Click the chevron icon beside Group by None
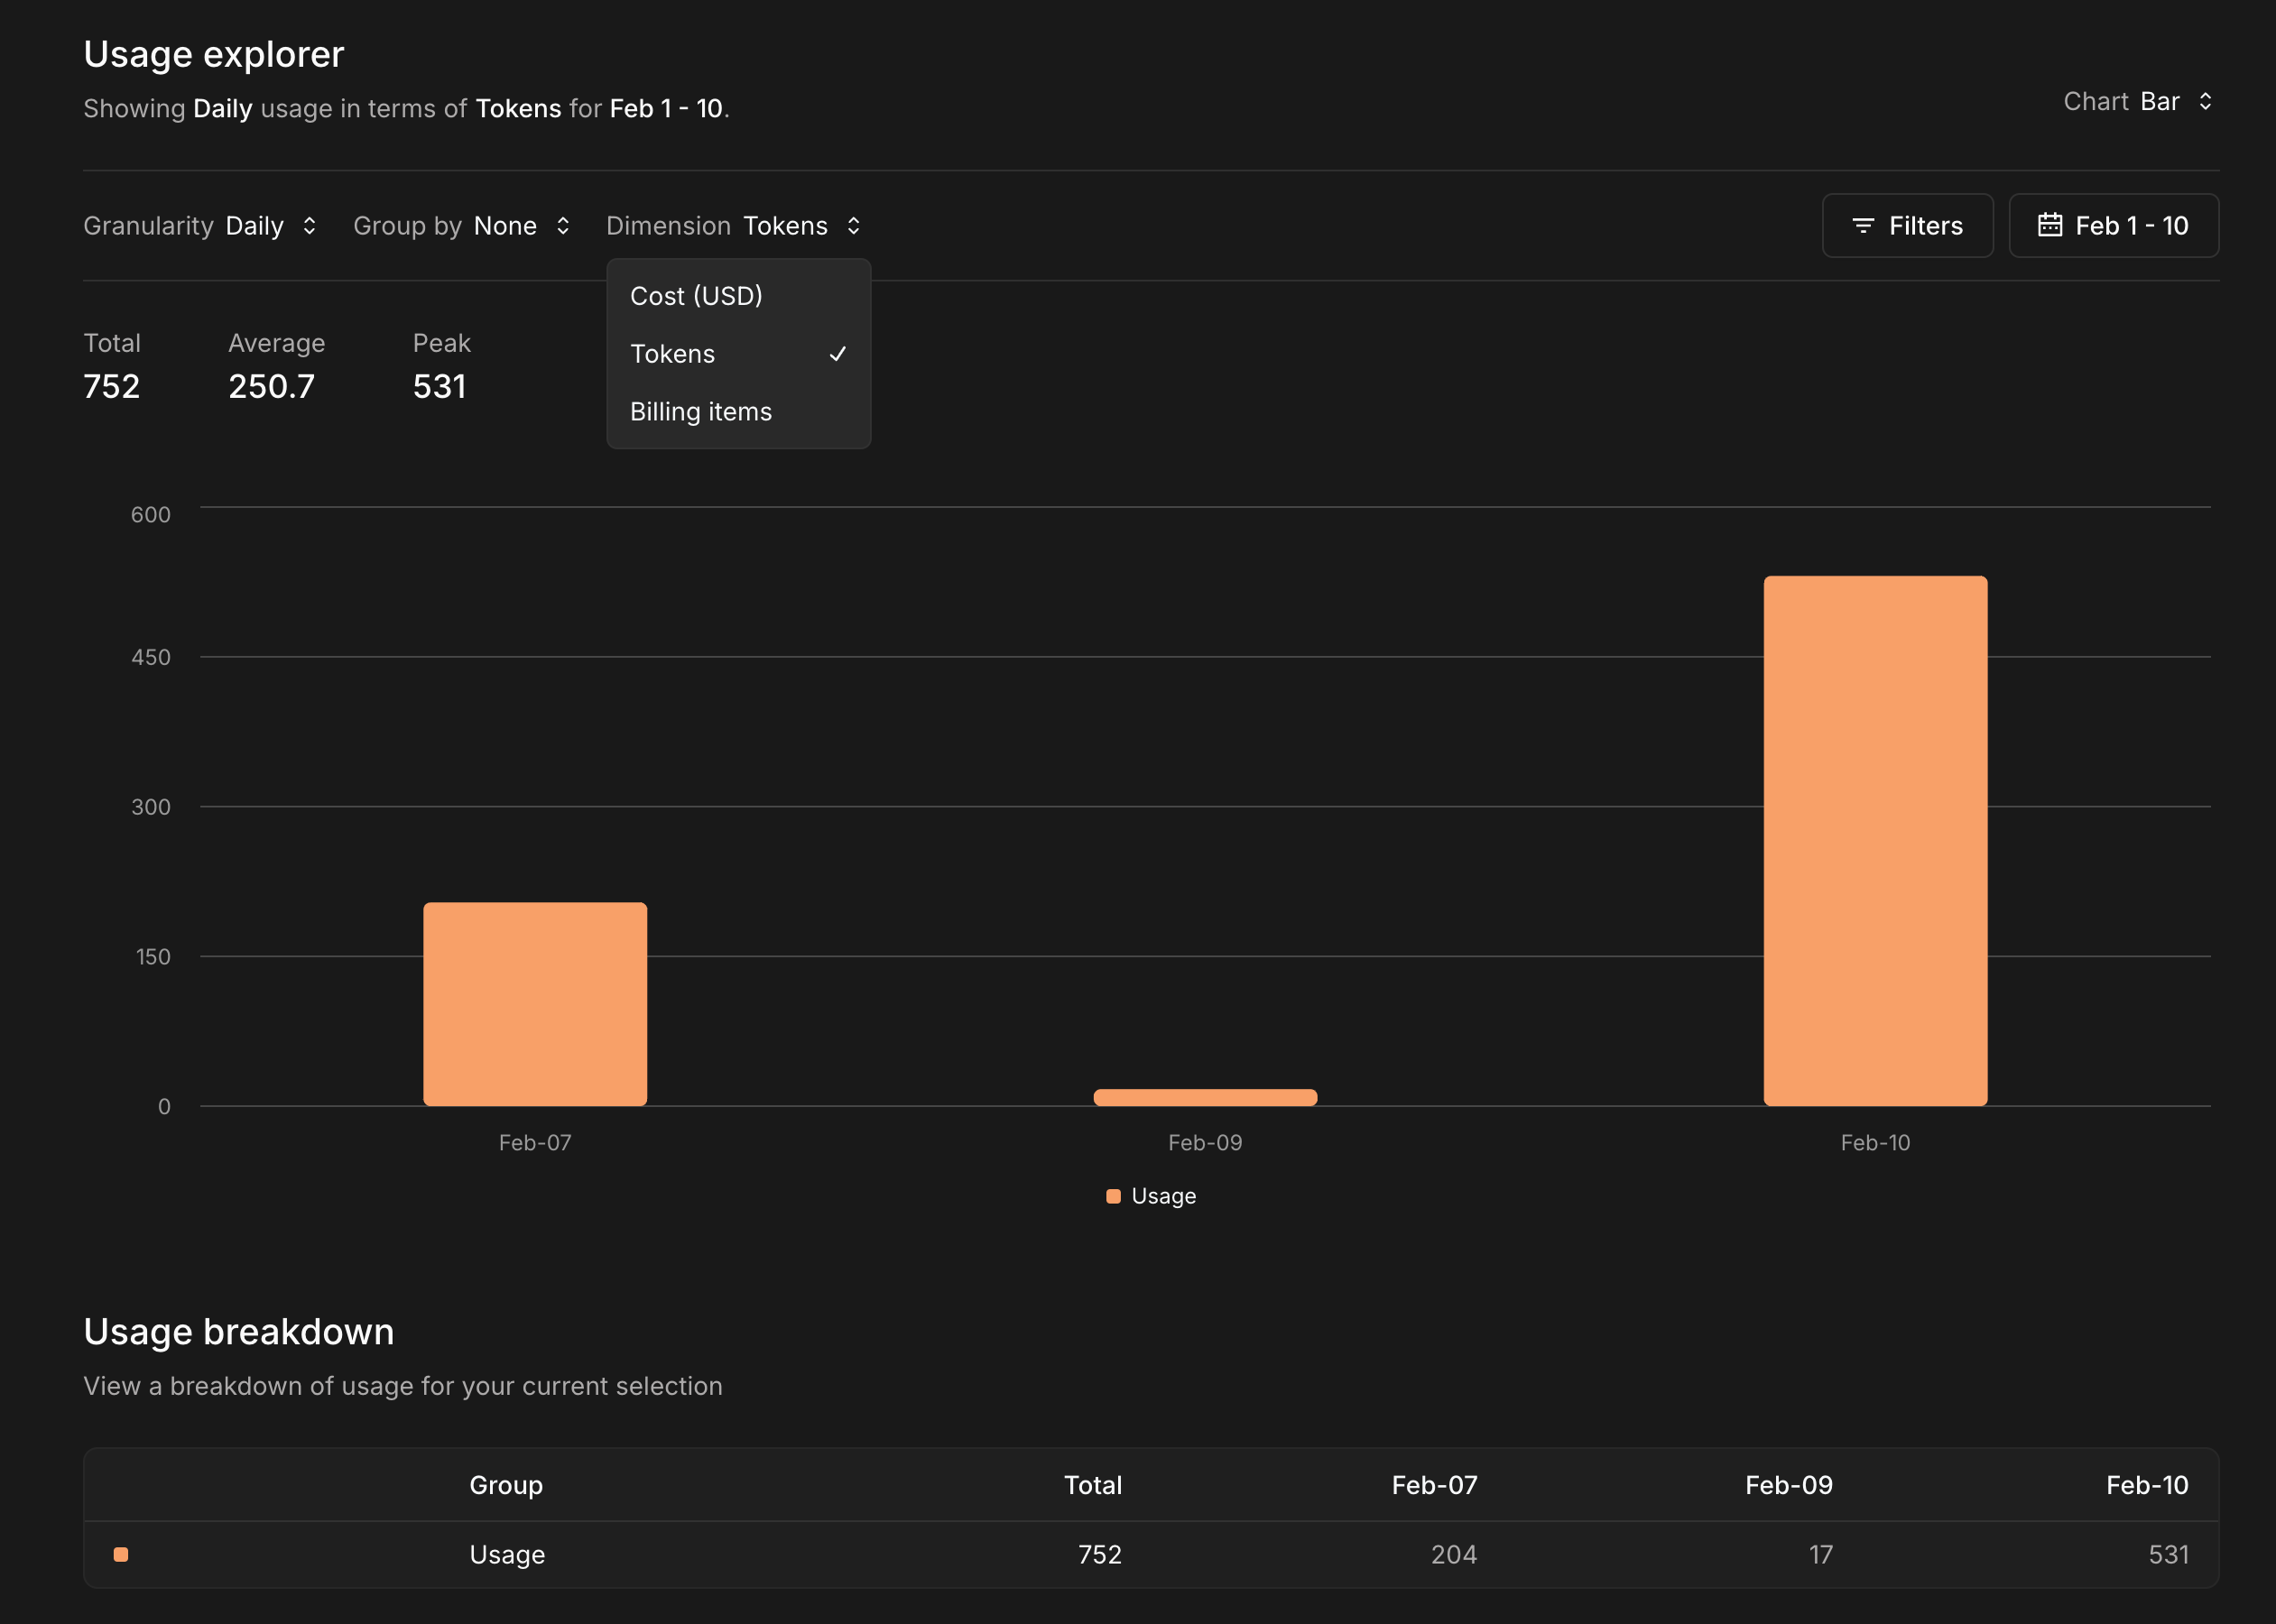 563,226
